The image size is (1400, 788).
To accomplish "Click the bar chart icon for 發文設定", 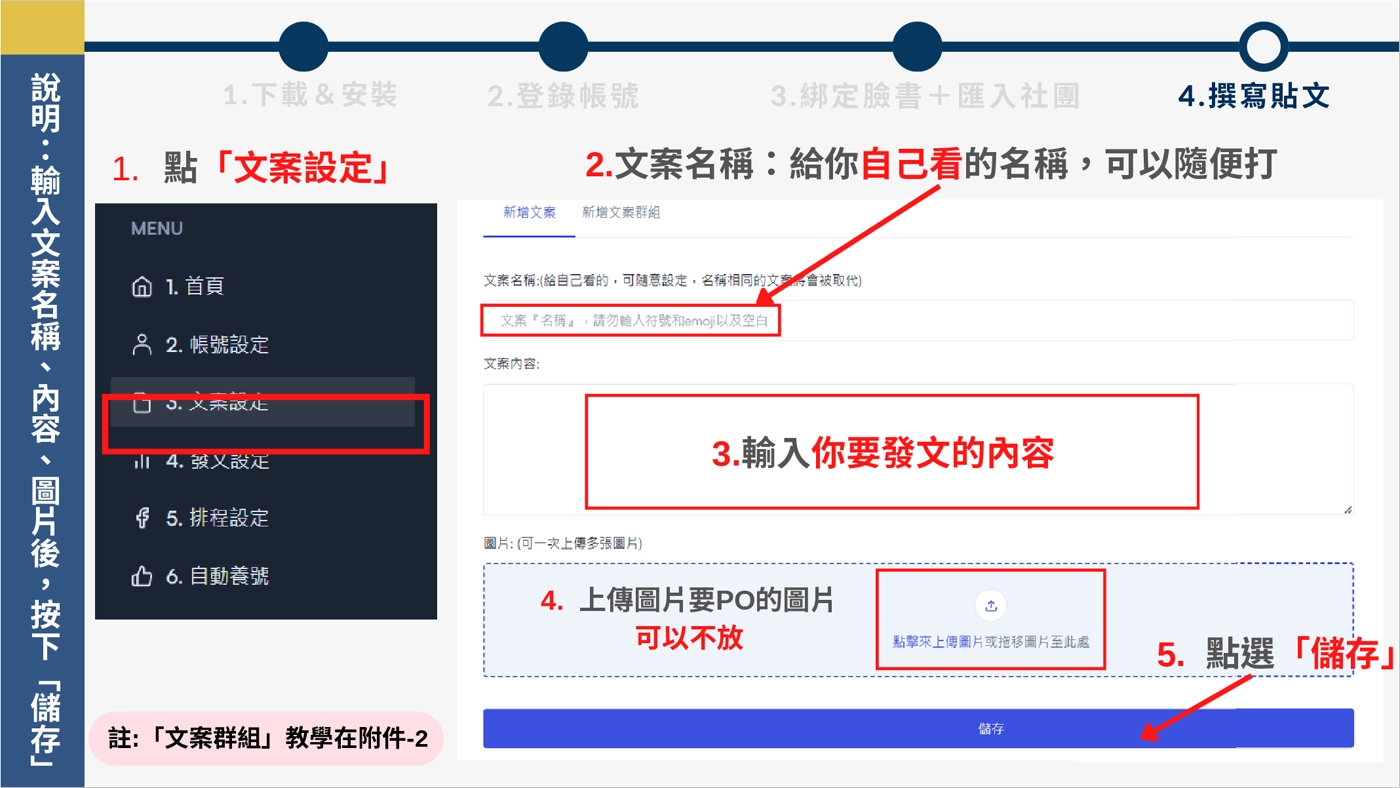I will pyautogui.click(x=142, y=461).
